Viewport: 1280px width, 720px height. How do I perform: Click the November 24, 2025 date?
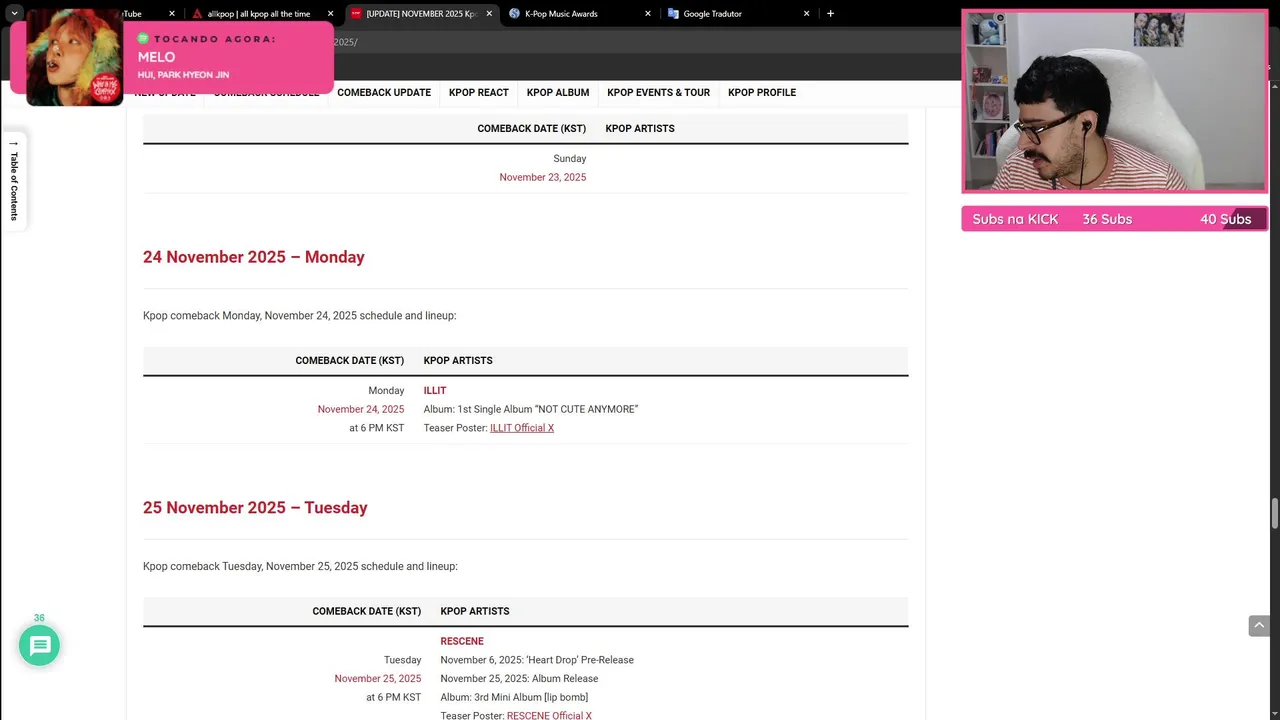(x=361, y=409)
